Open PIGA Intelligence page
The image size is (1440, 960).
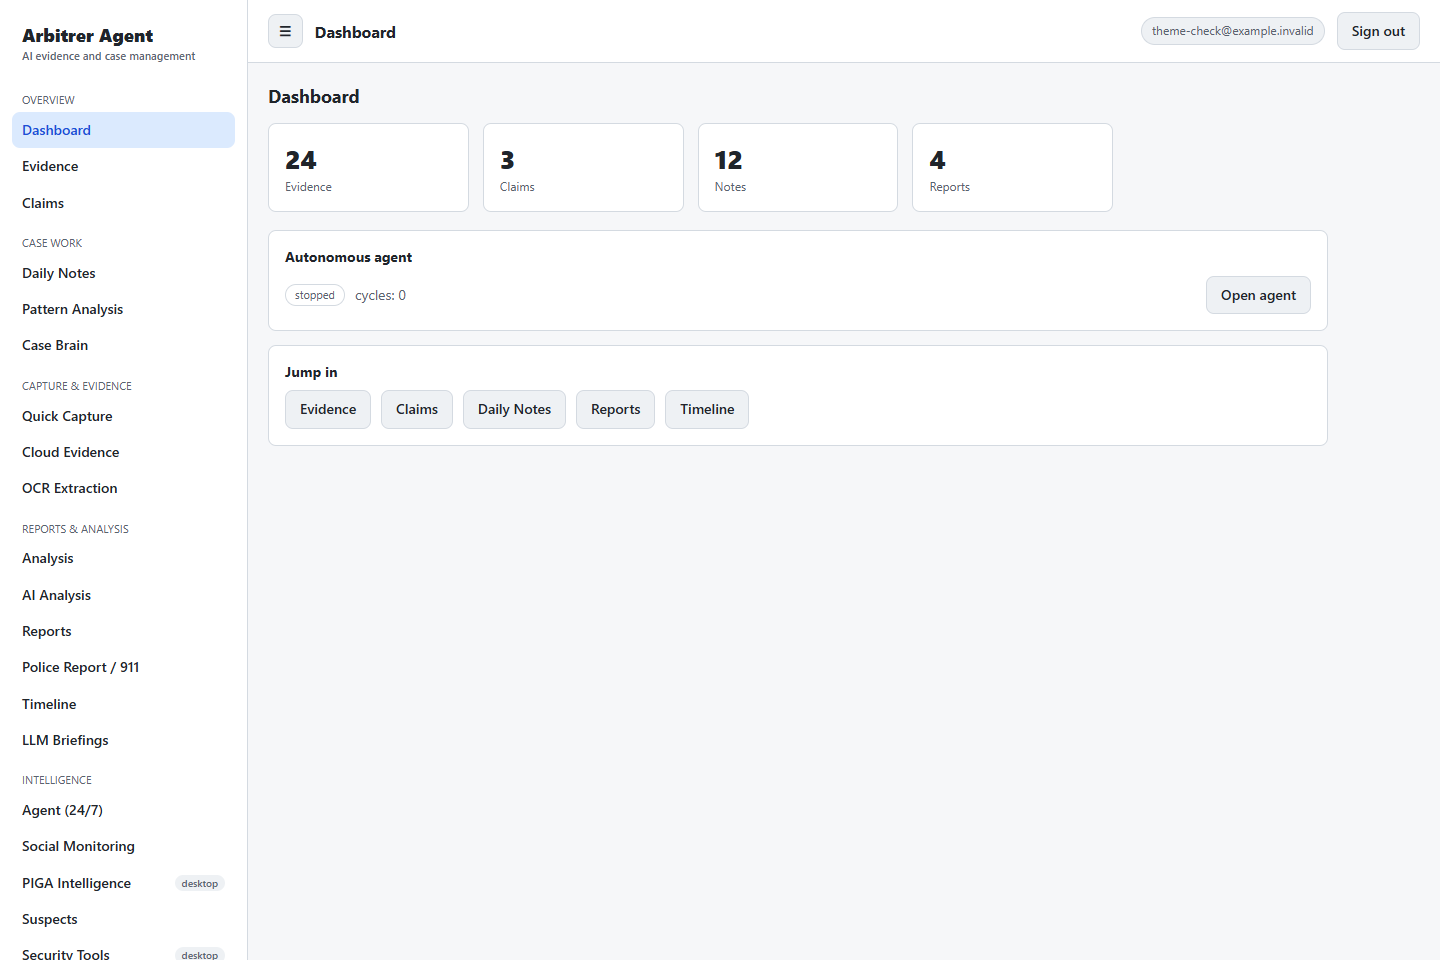[123, 883]
